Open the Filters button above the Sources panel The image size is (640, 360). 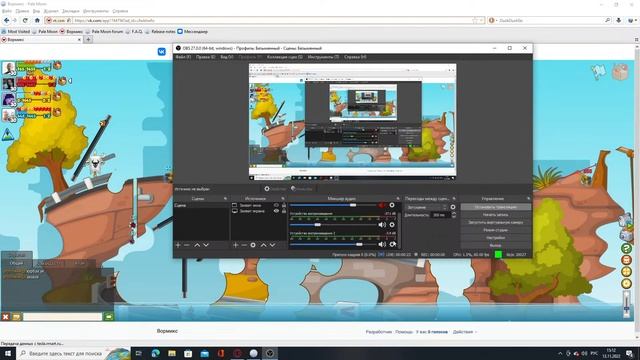pos(302,189)
